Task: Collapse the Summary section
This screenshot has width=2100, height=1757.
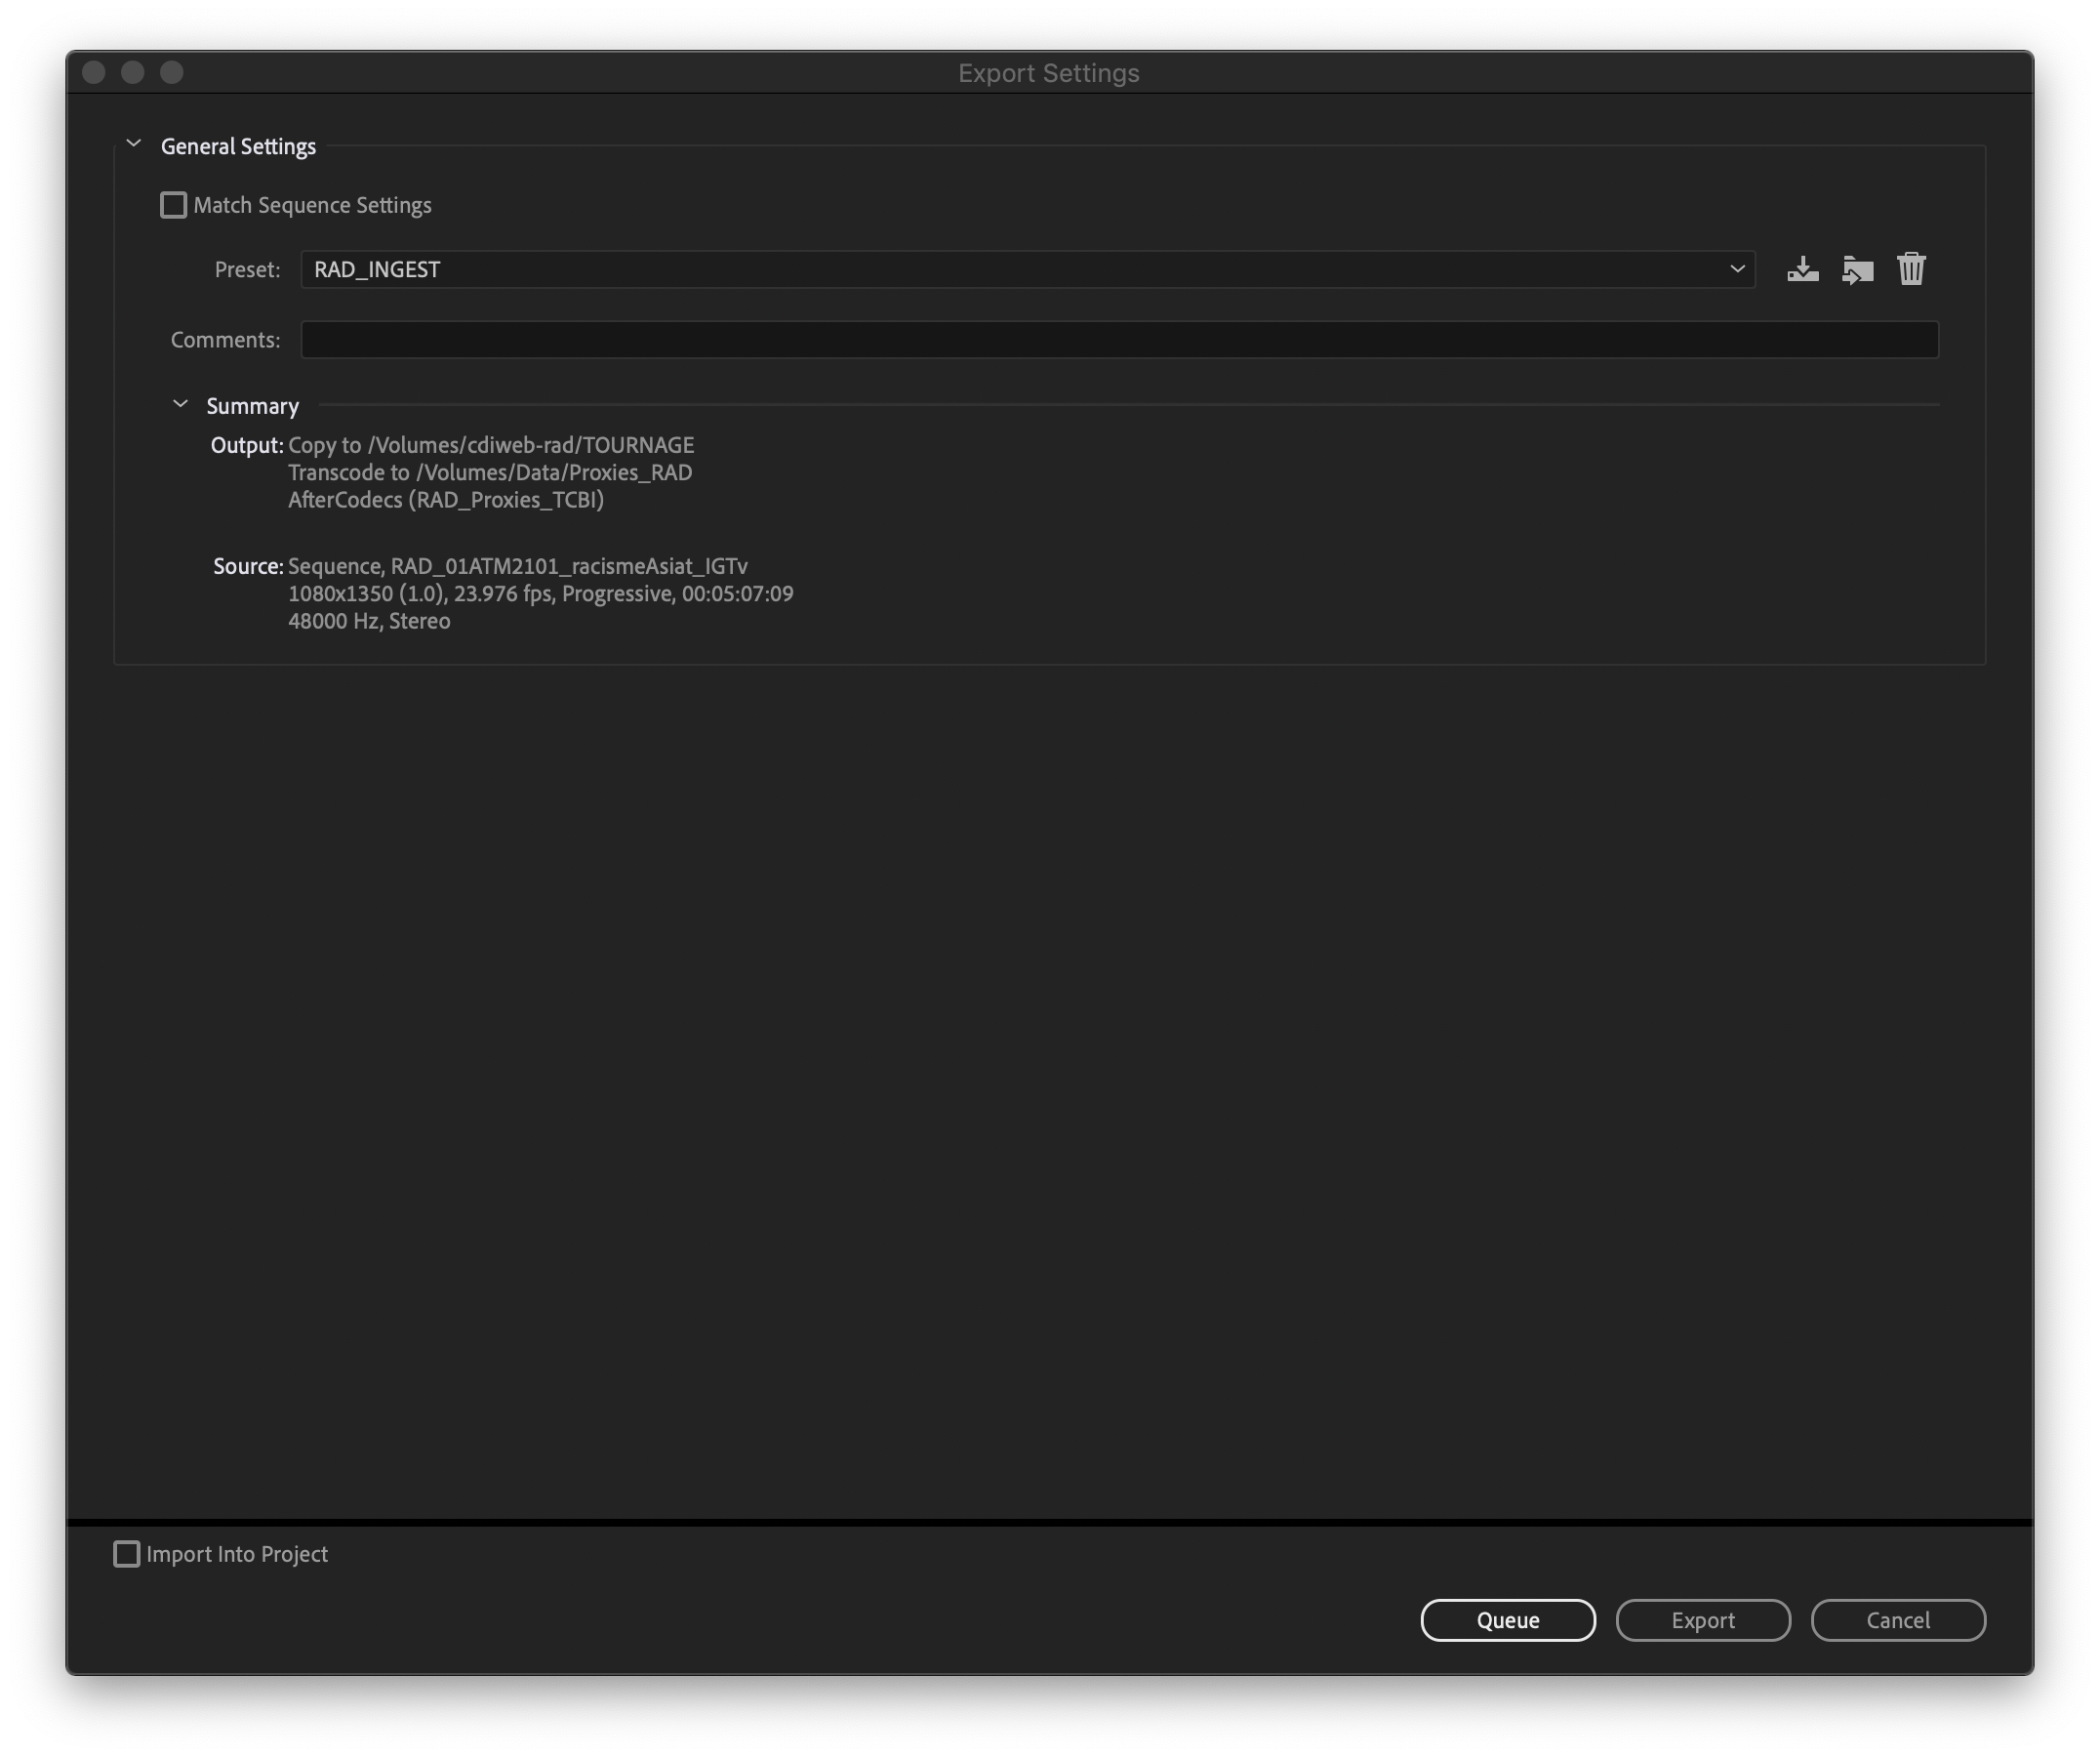Action: pos(181,405)
